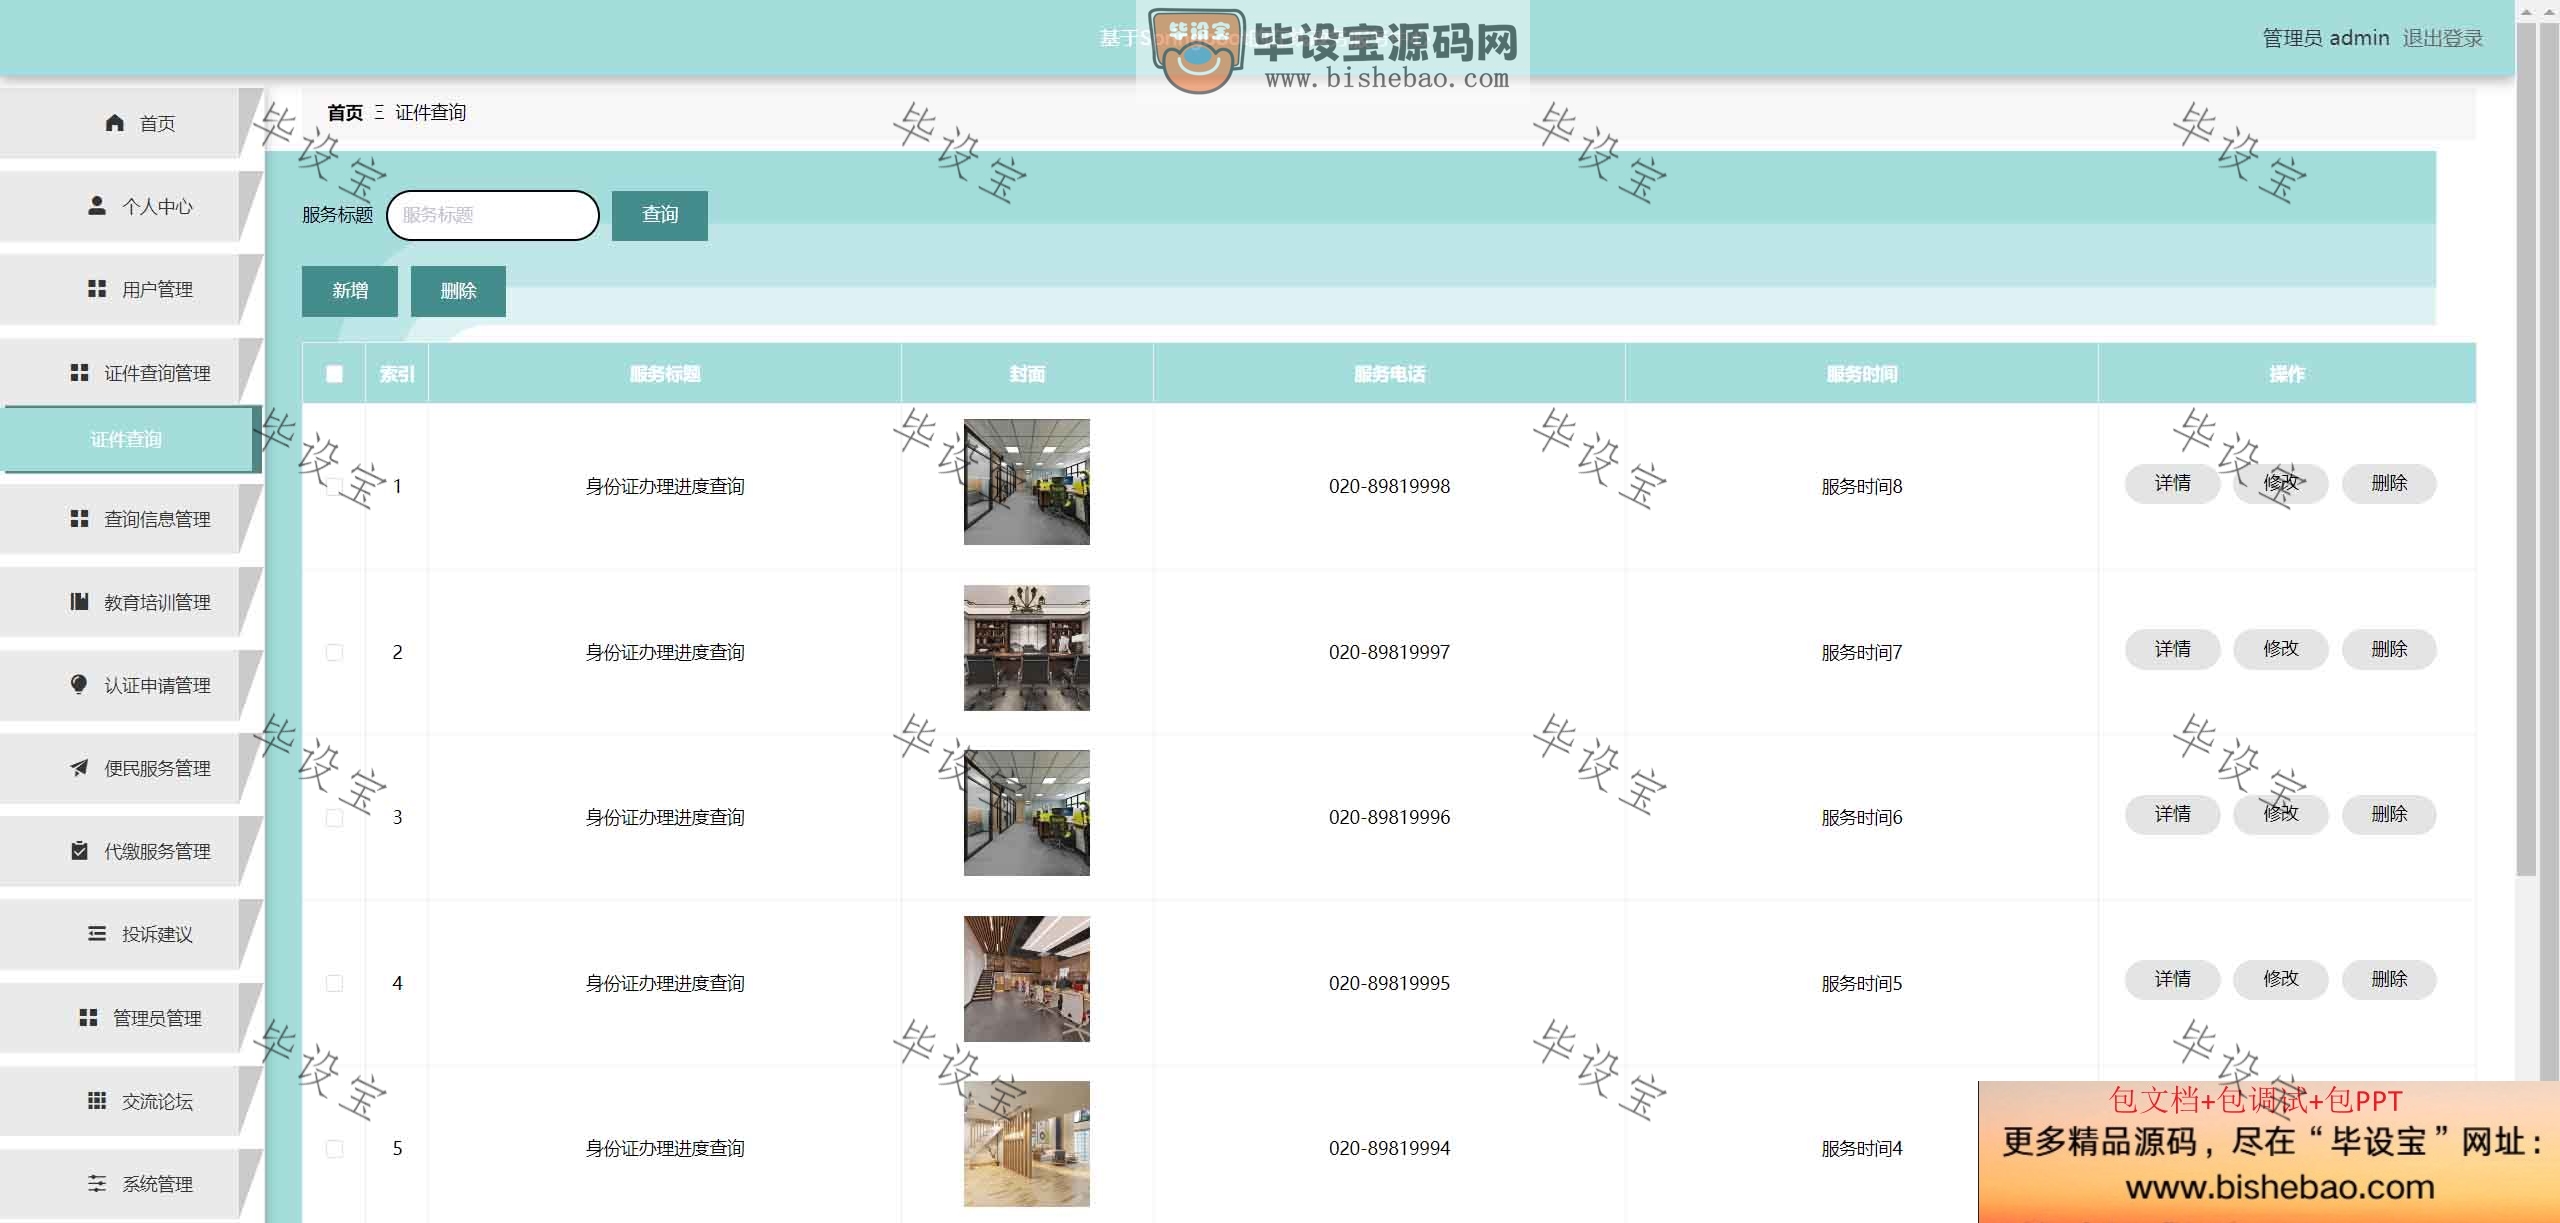Click 修改 for row 2
This screenshot has height=1223, width=2560.
coord(2281,650)
